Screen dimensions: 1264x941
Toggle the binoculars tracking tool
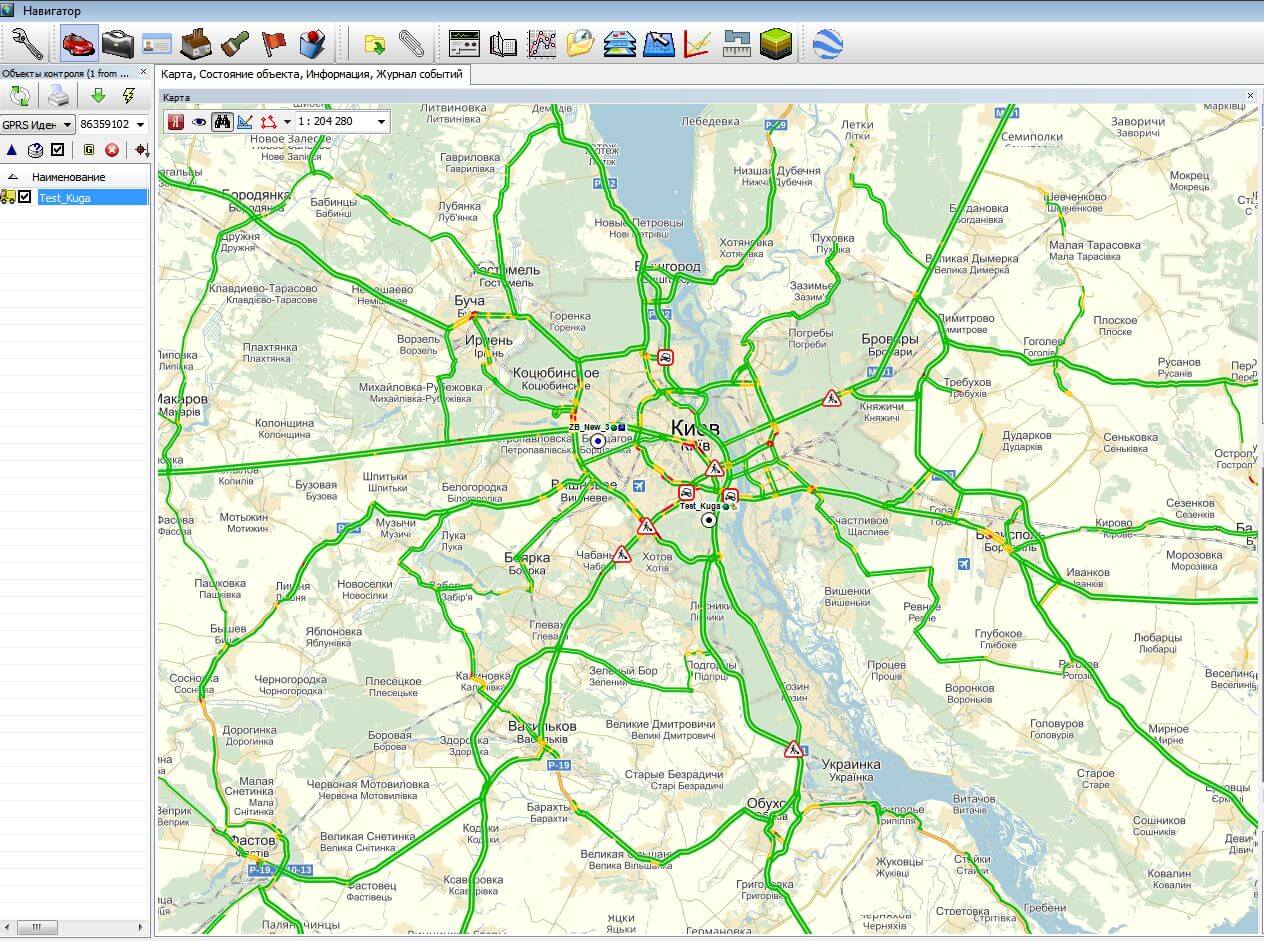click(x=222, y=122)
